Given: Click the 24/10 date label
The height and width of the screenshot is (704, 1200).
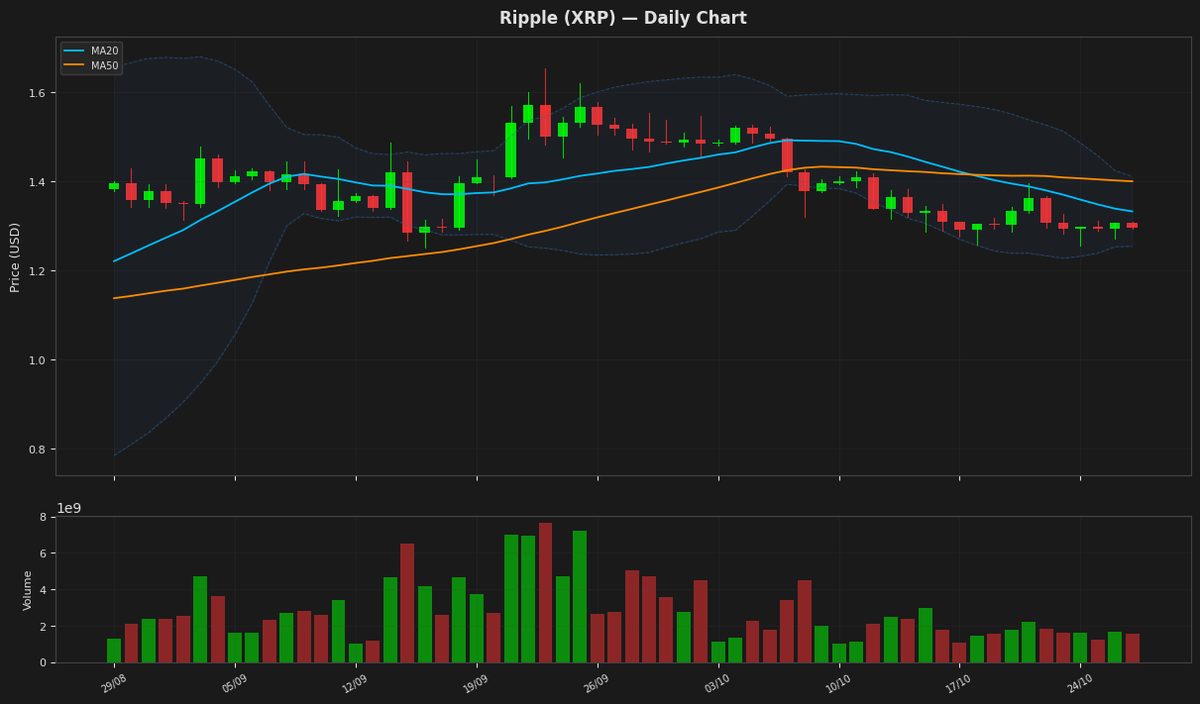Looking at the screenshot, I should [1079, 685].
